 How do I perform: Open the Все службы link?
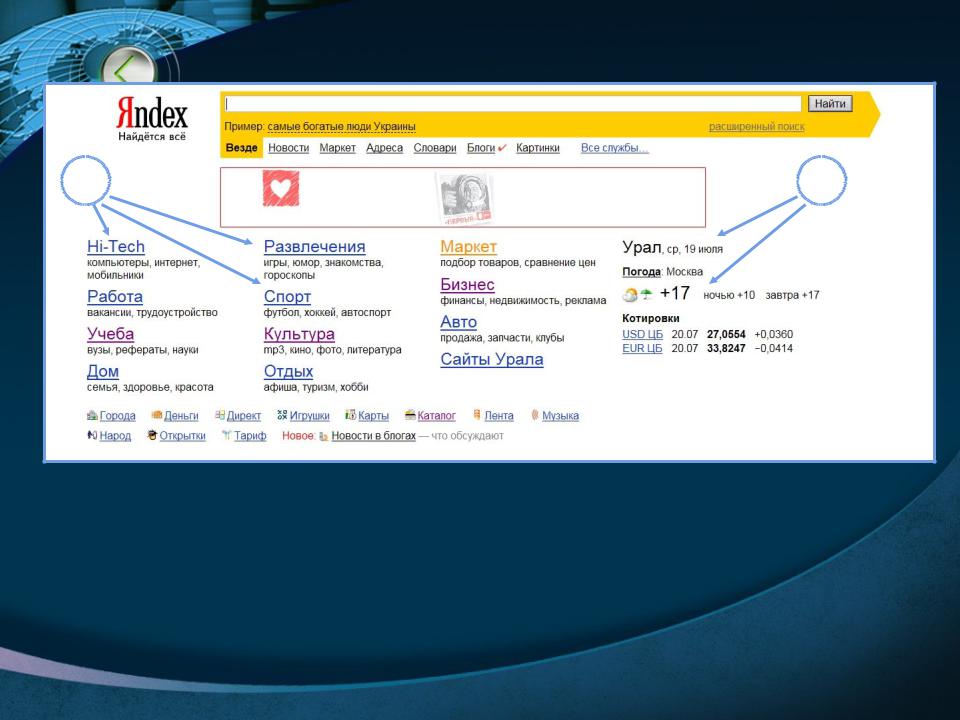[x=615, y=148]
